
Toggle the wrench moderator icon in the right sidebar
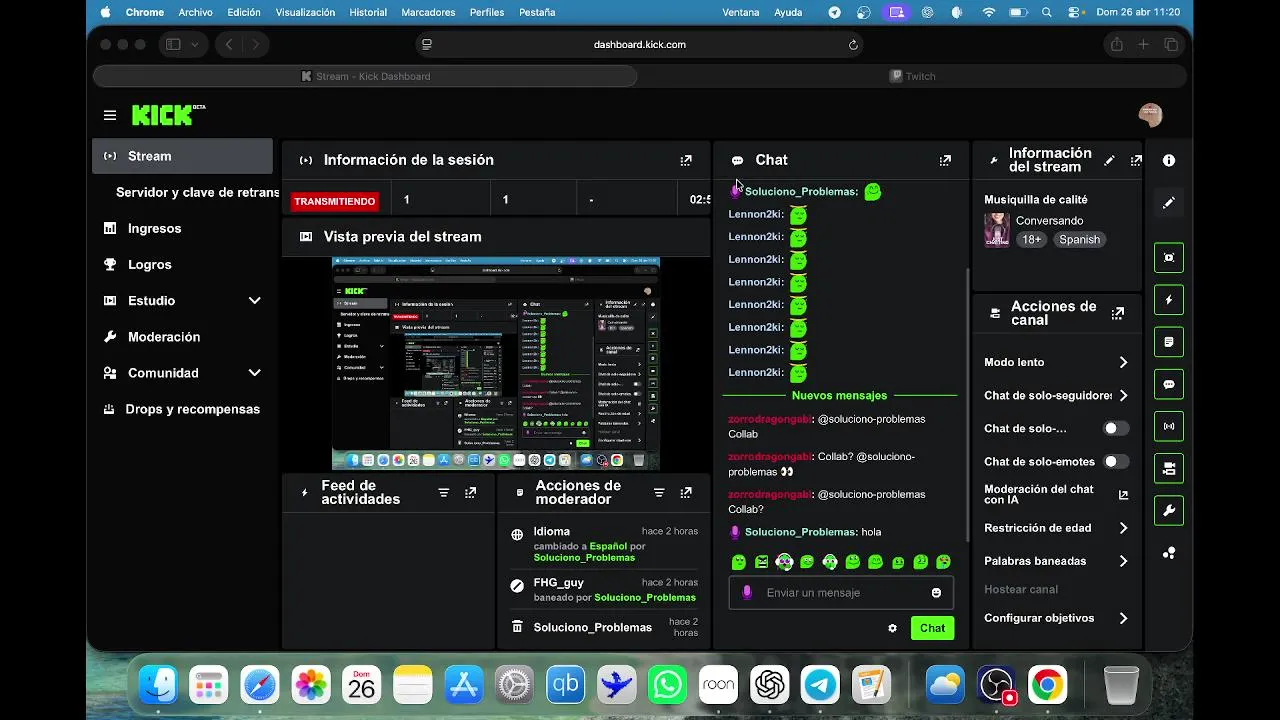(1169, 510)
